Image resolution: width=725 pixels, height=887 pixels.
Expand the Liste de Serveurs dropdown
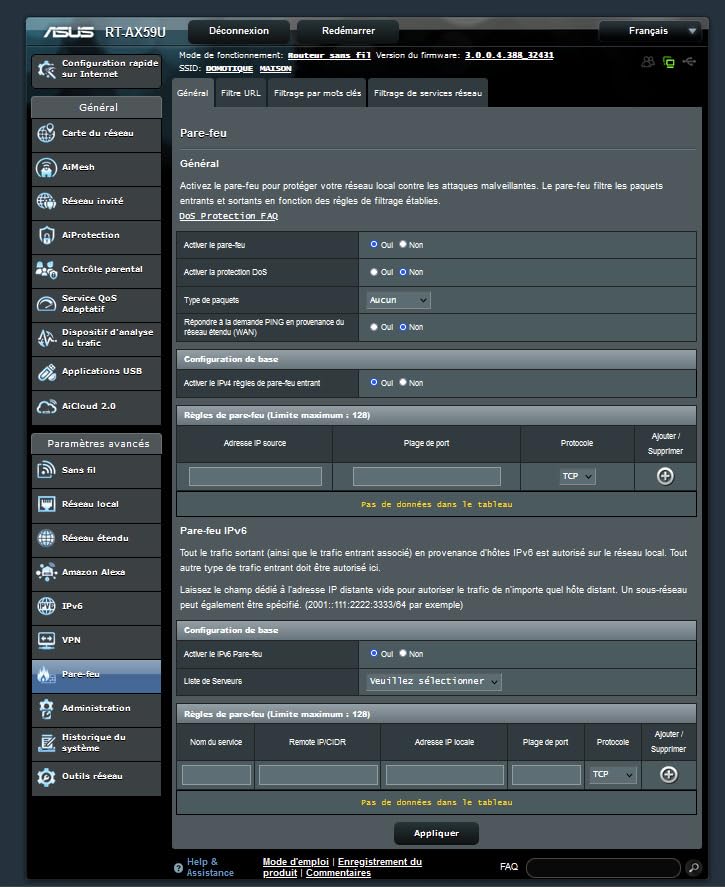coord(434,681)
